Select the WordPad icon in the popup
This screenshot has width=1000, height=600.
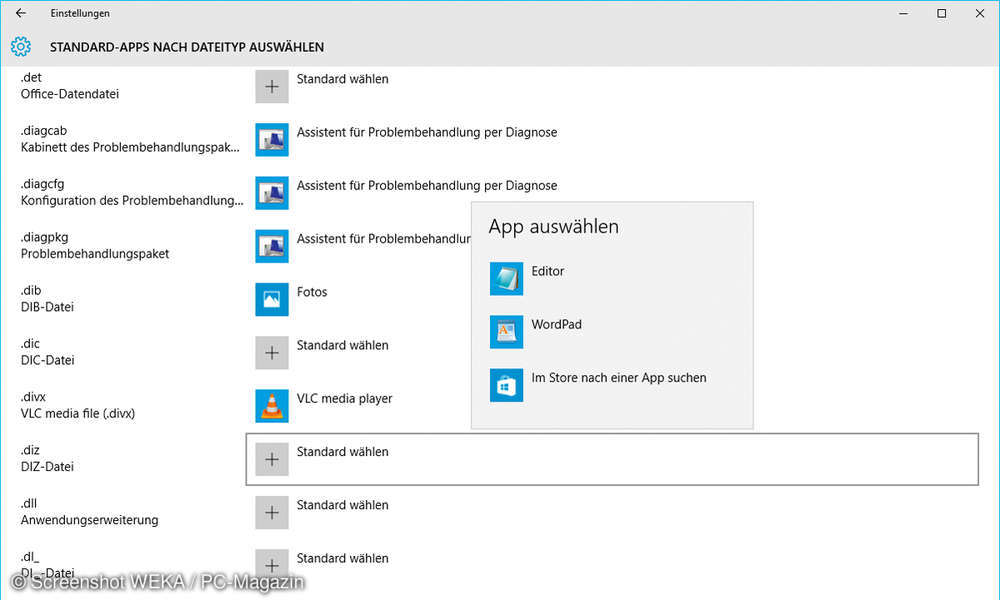pos(506,331)
